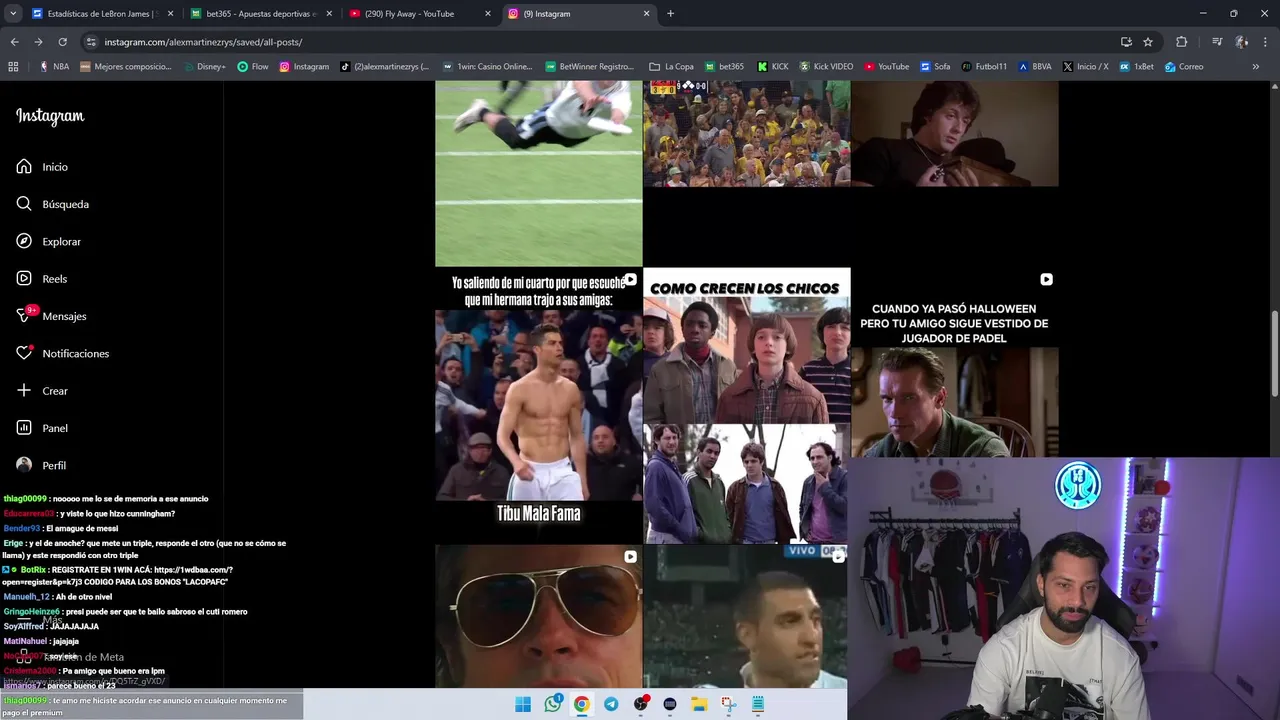Open the diving goalkeeper saved post

[538, 173]
